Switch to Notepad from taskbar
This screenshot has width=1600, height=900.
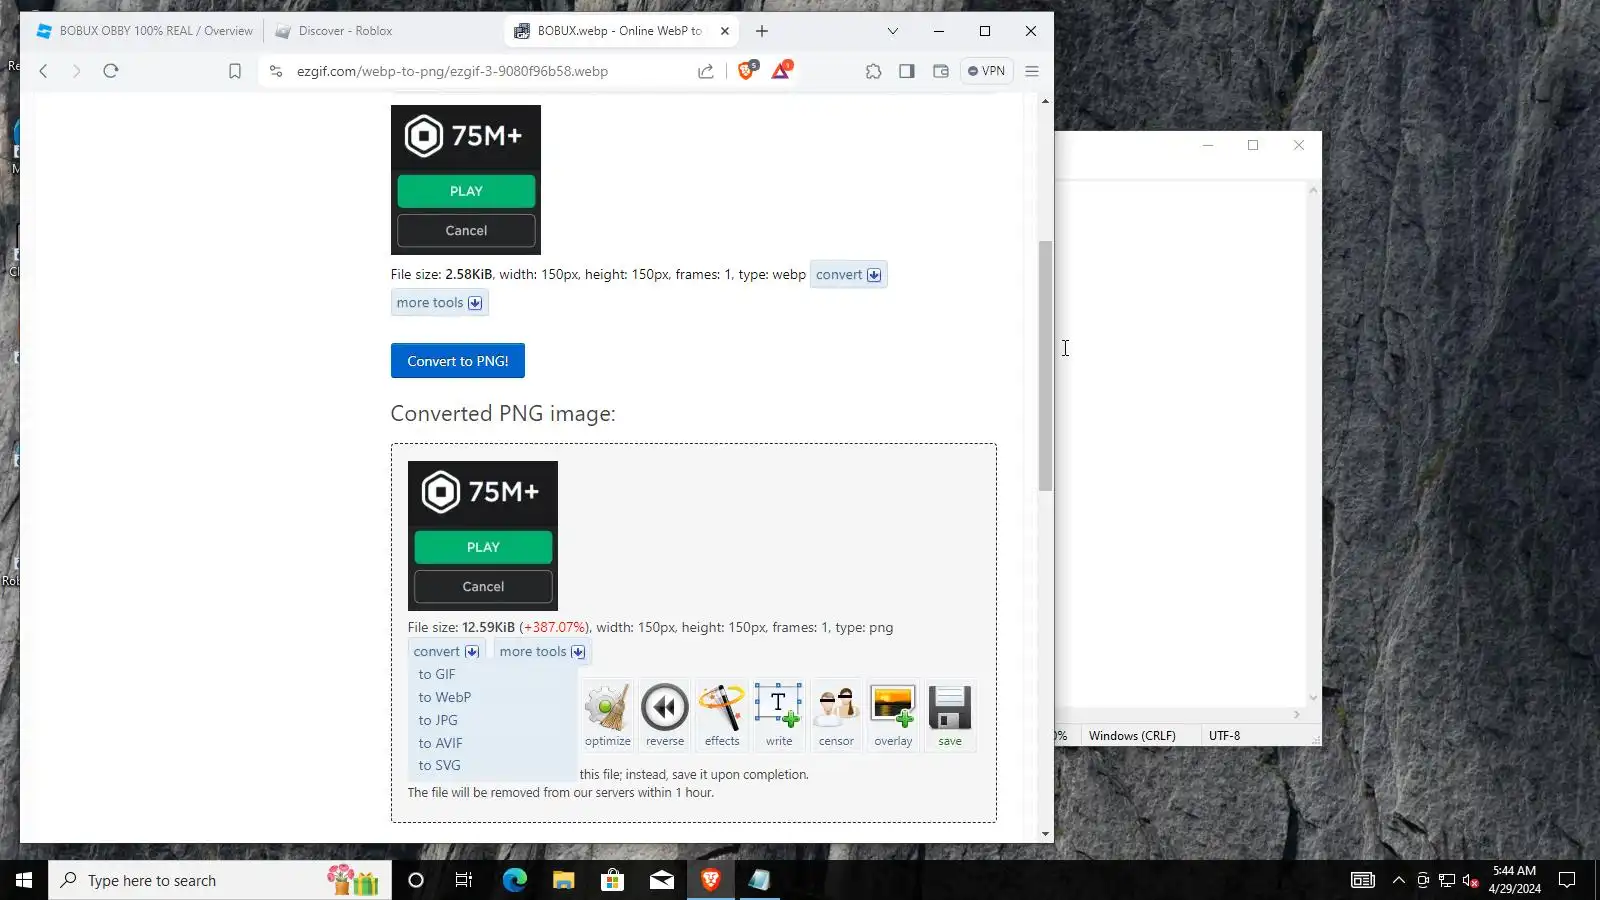760,880
